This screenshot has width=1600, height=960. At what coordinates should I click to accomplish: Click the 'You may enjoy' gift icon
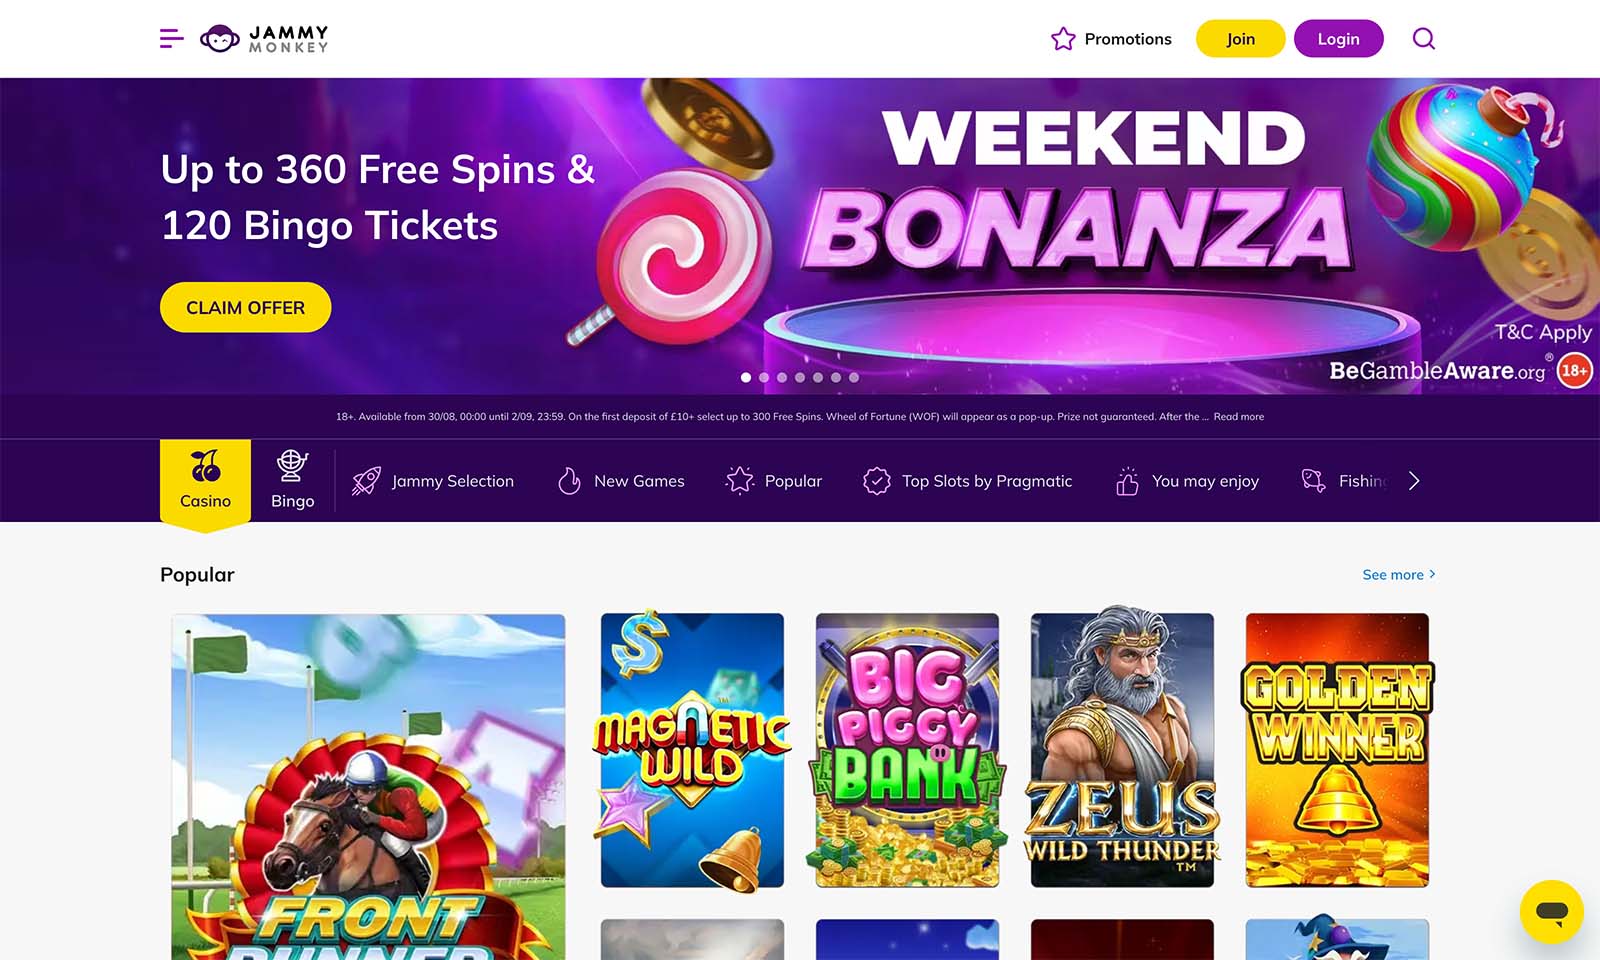[1128, 480]
